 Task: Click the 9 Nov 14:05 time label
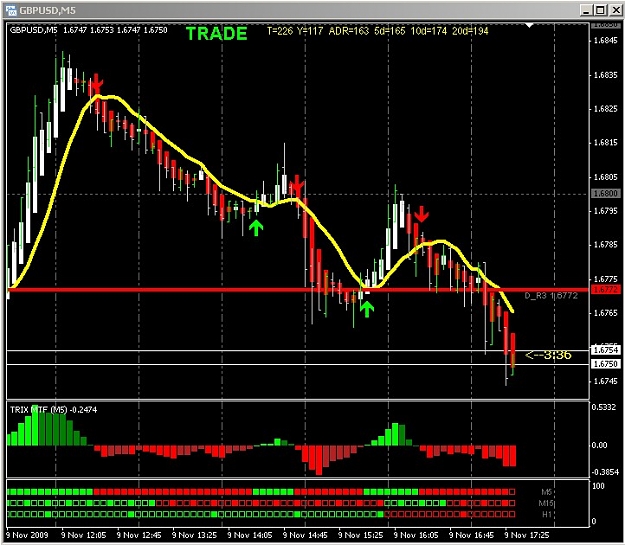250,535
